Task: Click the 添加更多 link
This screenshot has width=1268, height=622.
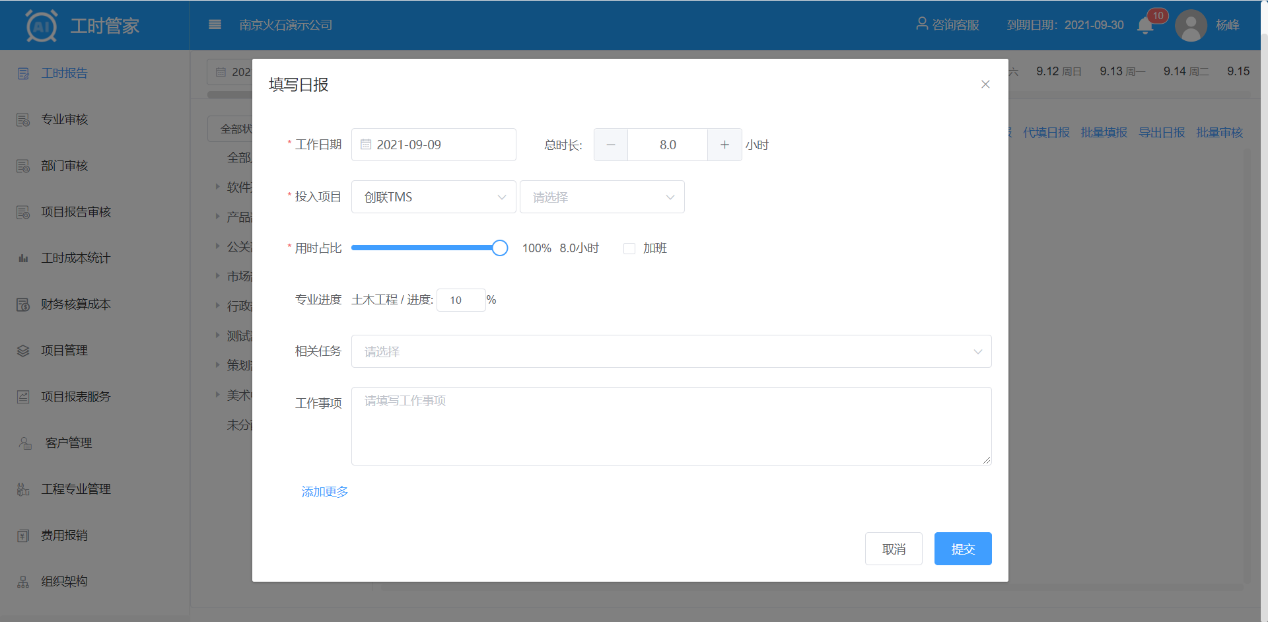Action: (325, 492)
